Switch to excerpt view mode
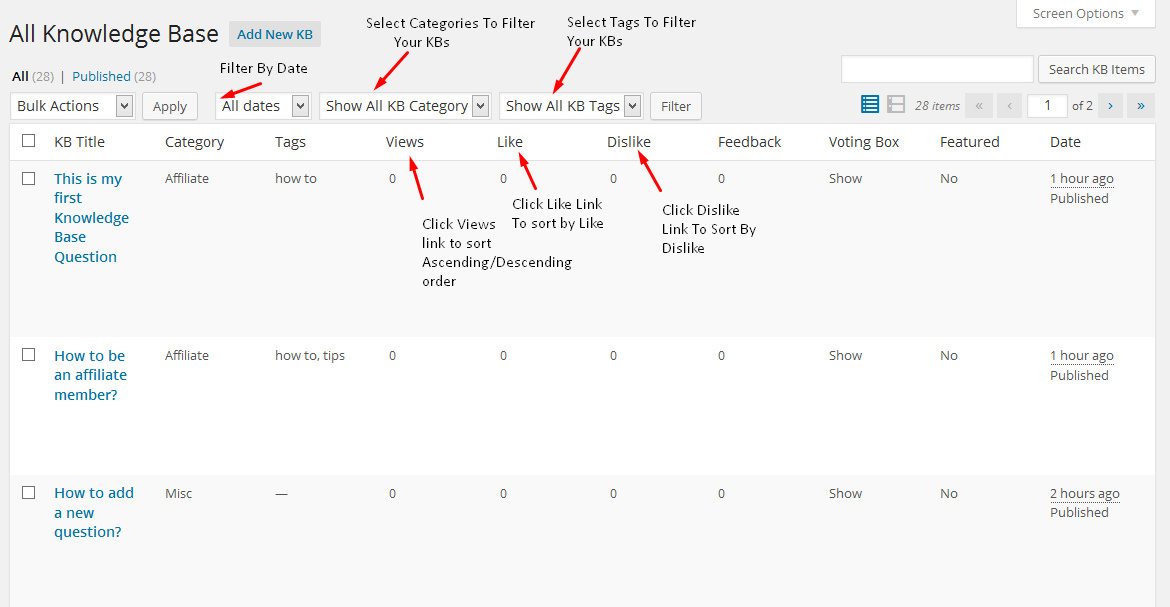Image resolution: width=1170 pixels, height=607 pixels. coord(895,104)
